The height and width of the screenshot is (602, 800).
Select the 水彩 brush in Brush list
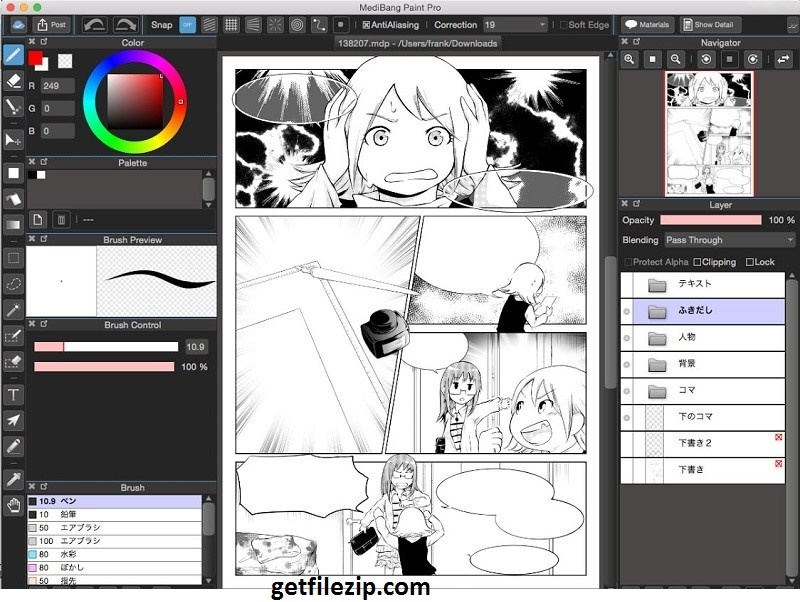(x=114, y=554)
